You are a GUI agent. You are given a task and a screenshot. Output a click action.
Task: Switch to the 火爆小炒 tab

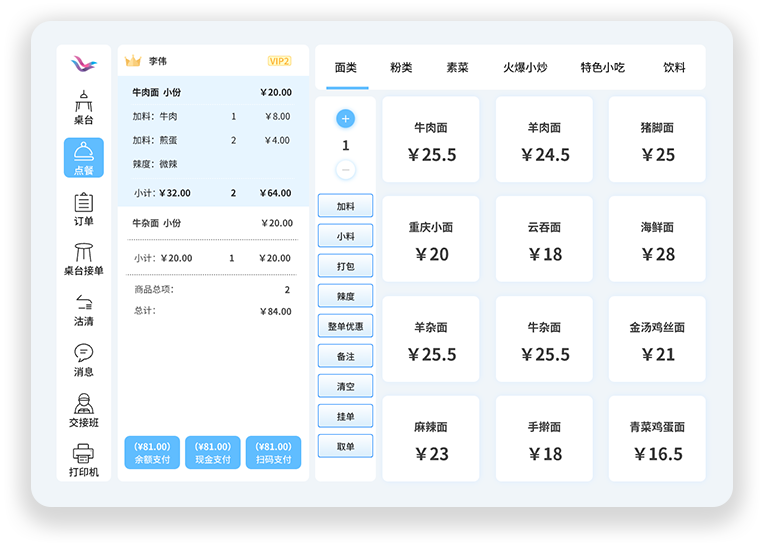(525, 68)
